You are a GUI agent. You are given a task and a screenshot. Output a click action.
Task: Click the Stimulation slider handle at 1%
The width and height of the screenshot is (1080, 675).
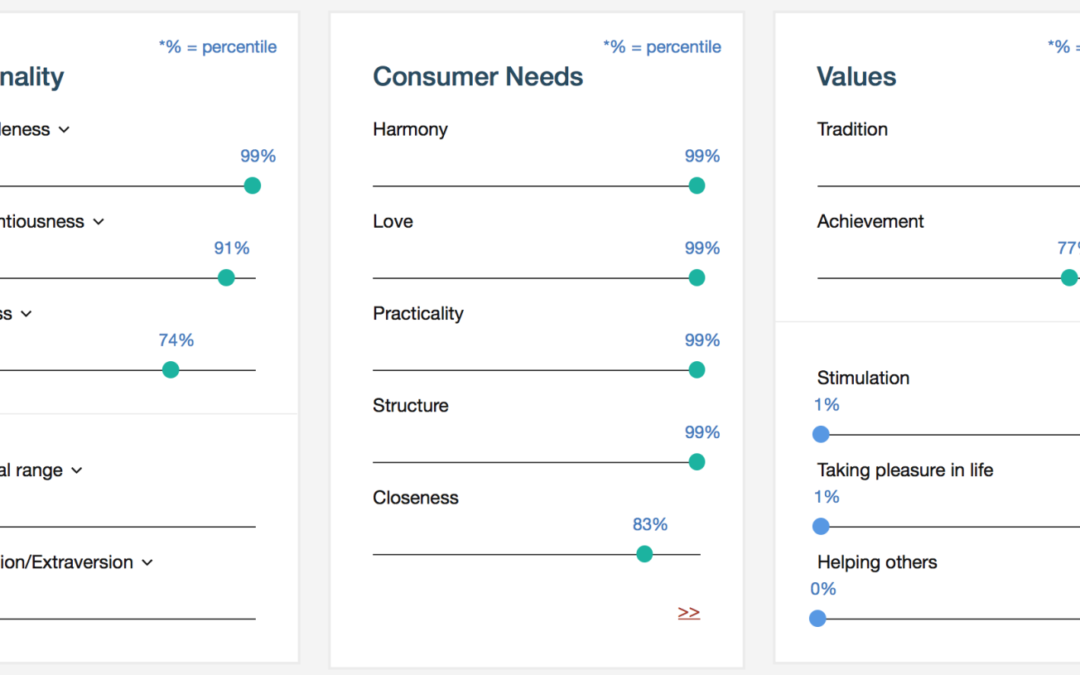(821, 434)
